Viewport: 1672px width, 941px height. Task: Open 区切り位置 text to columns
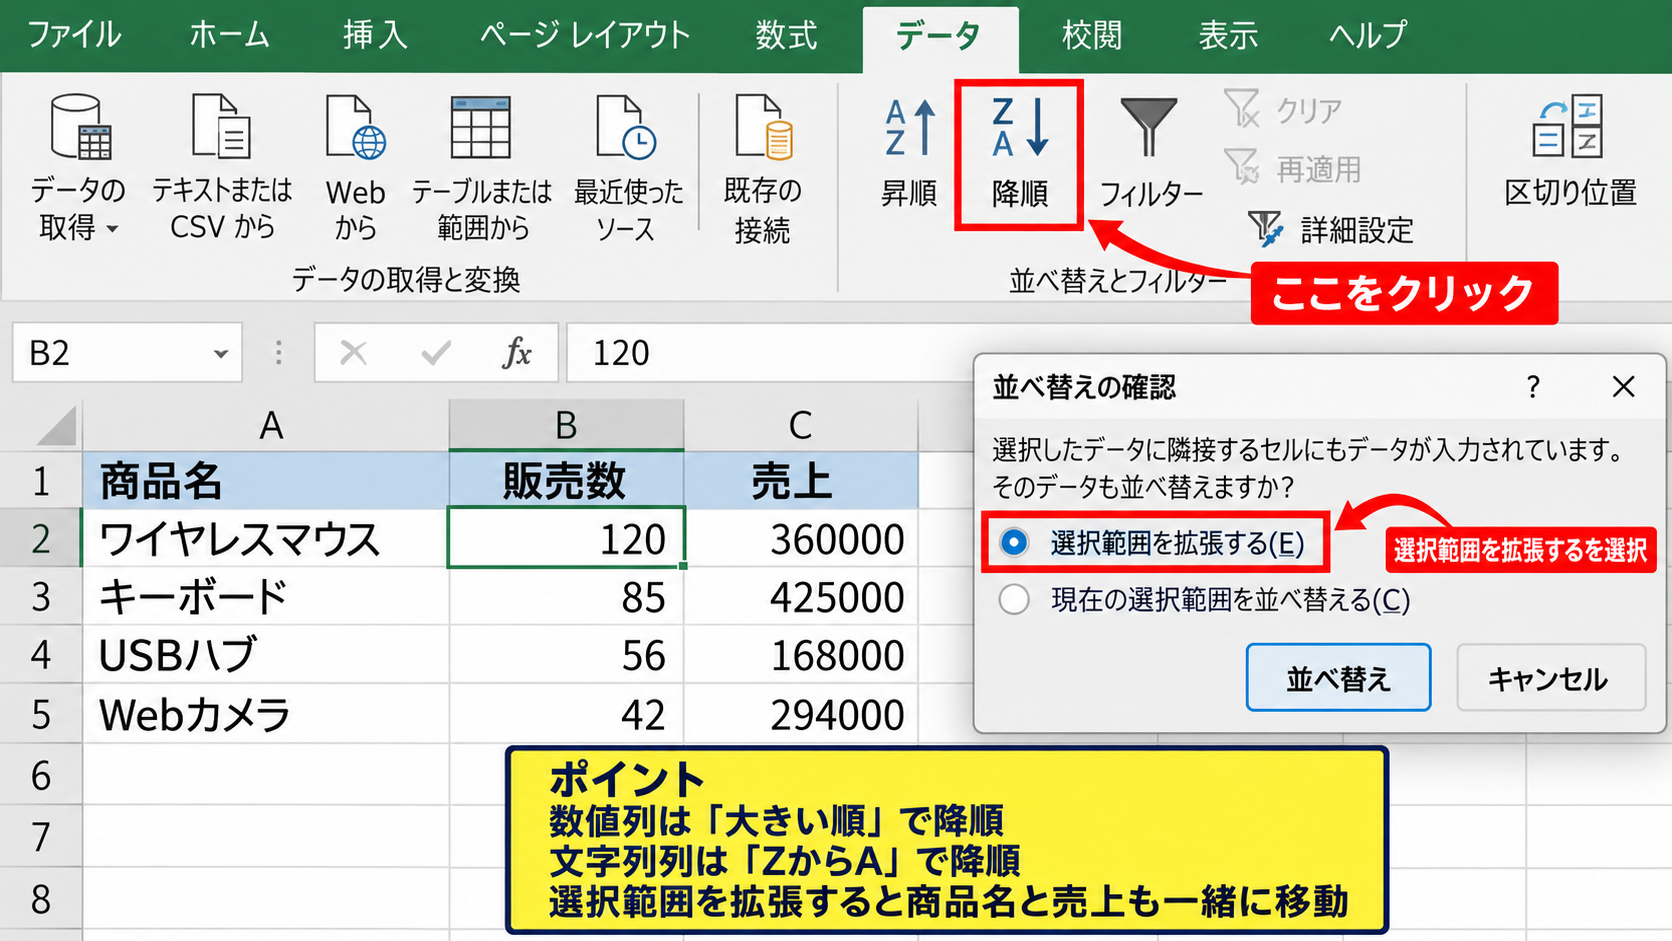coord(1569,150)
